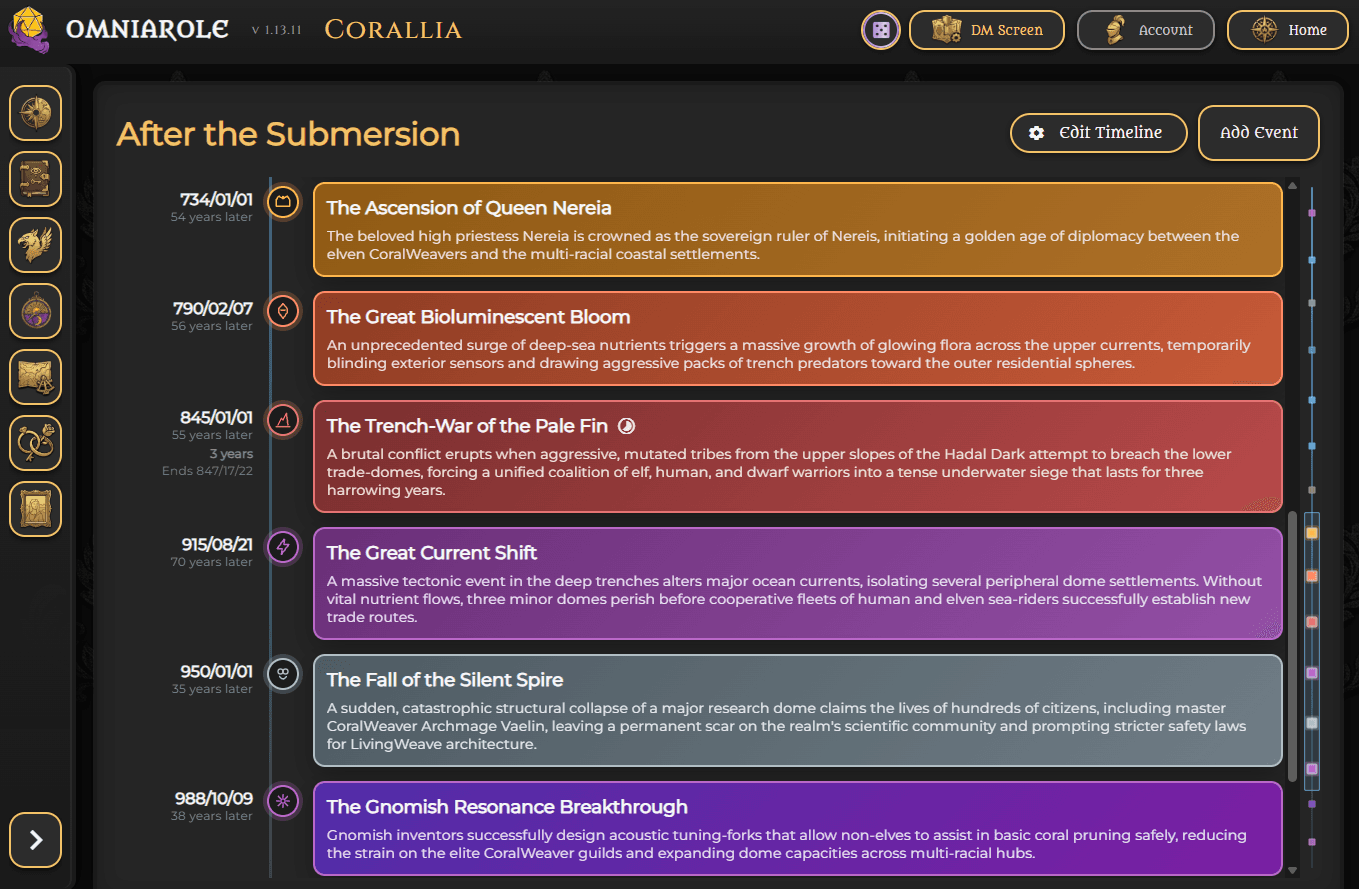
Task: Open the map and sextant sidebar icon
Action: [36, 377]
